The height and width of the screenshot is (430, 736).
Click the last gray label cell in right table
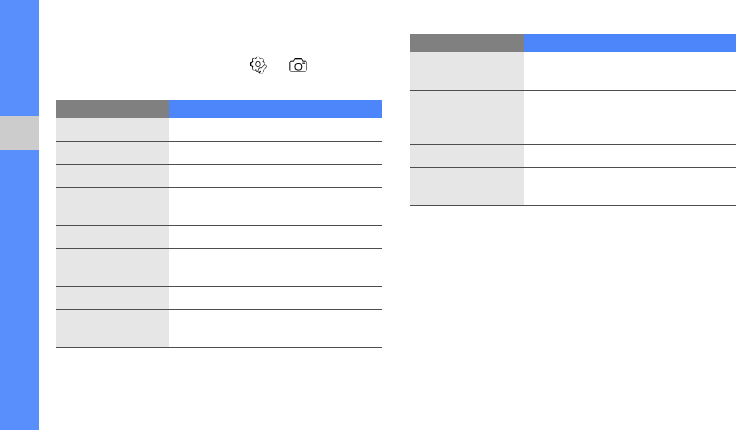pyautogui.click(x=466, y=186)
